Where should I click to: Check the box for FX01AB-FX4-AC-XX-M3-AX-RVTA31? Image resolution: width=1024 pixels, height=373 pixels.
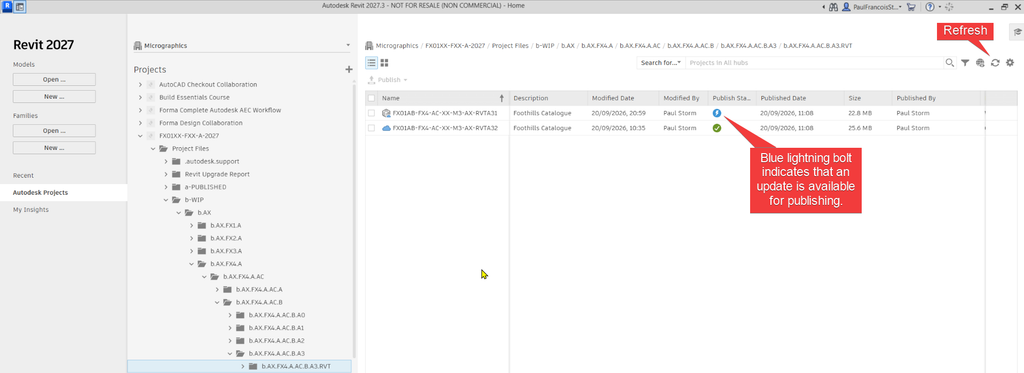tap(372, 113)
